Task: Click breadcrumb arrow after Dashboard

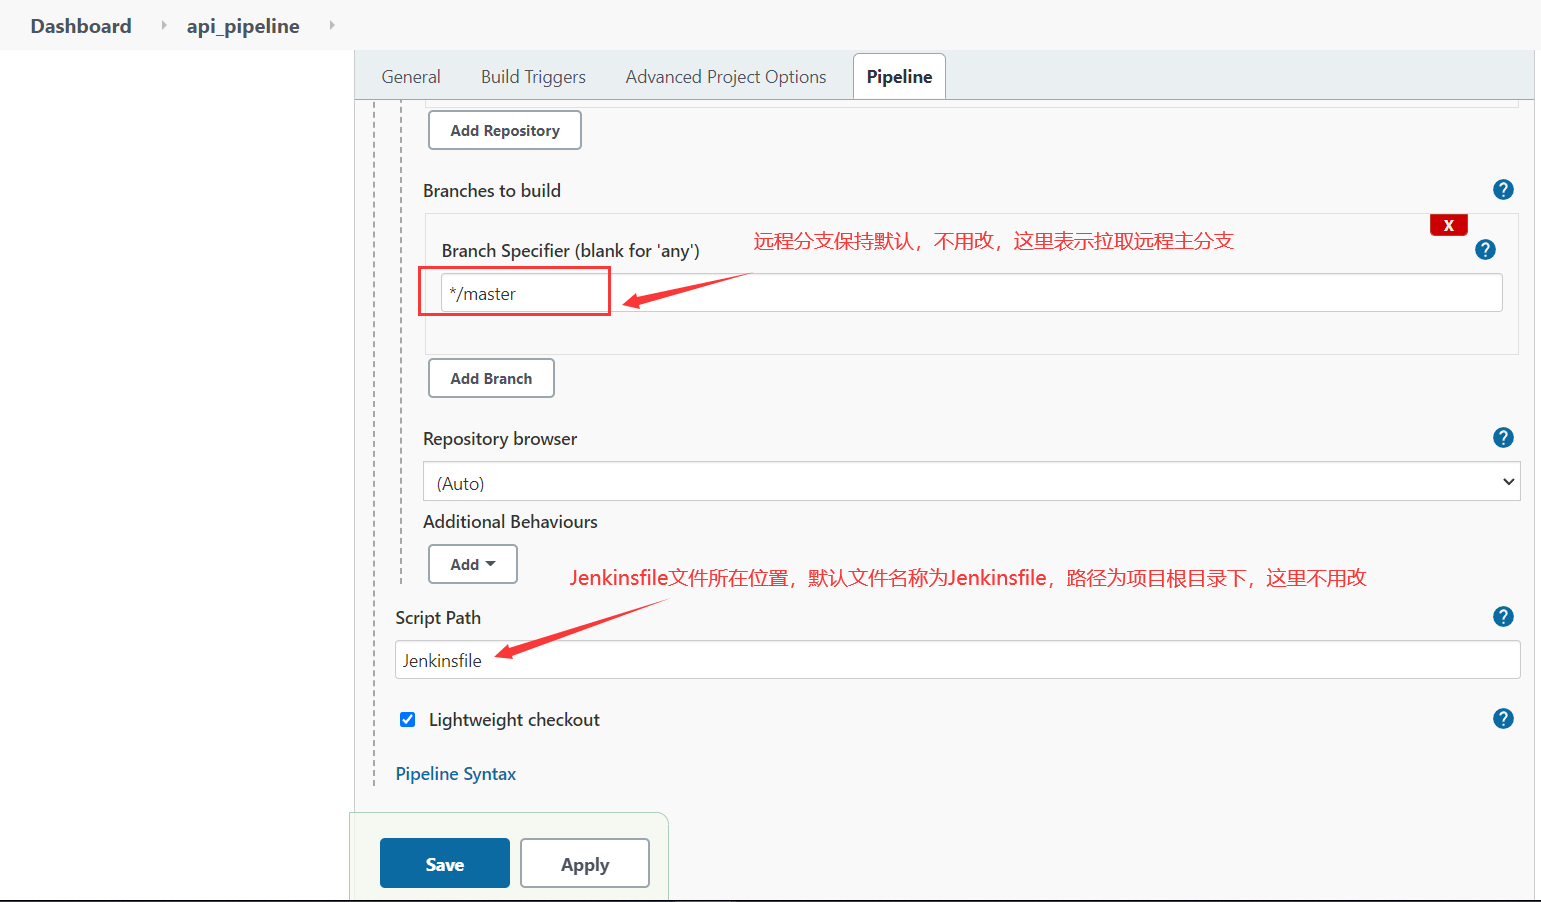Action: 163,25
